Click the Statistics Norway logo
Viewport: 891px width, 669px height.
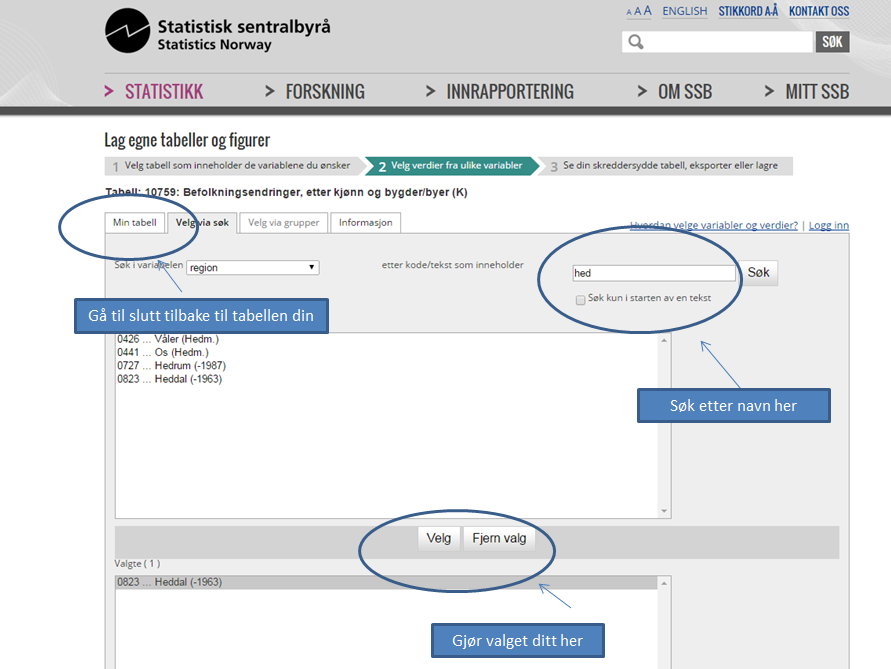point(217,32)
